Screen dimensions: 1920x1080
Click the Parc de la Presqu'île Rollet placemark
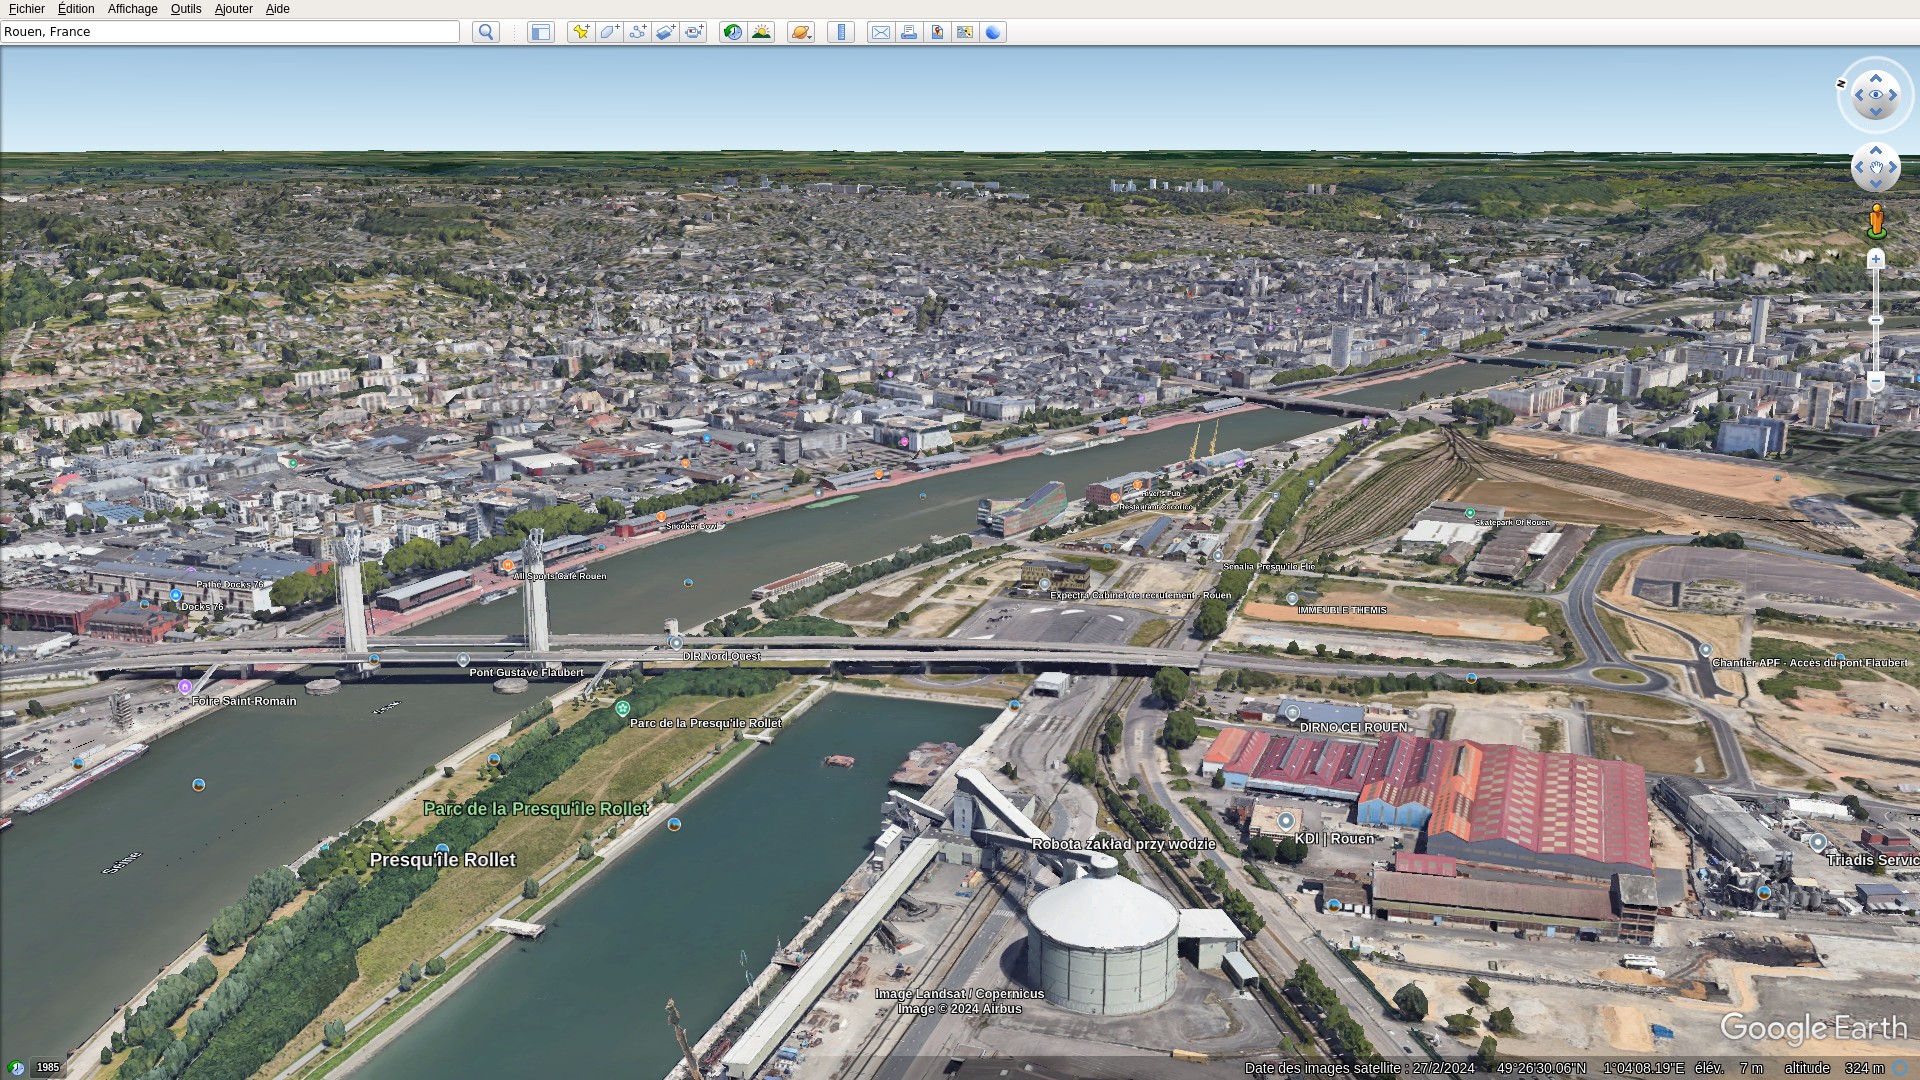(622, 708)
